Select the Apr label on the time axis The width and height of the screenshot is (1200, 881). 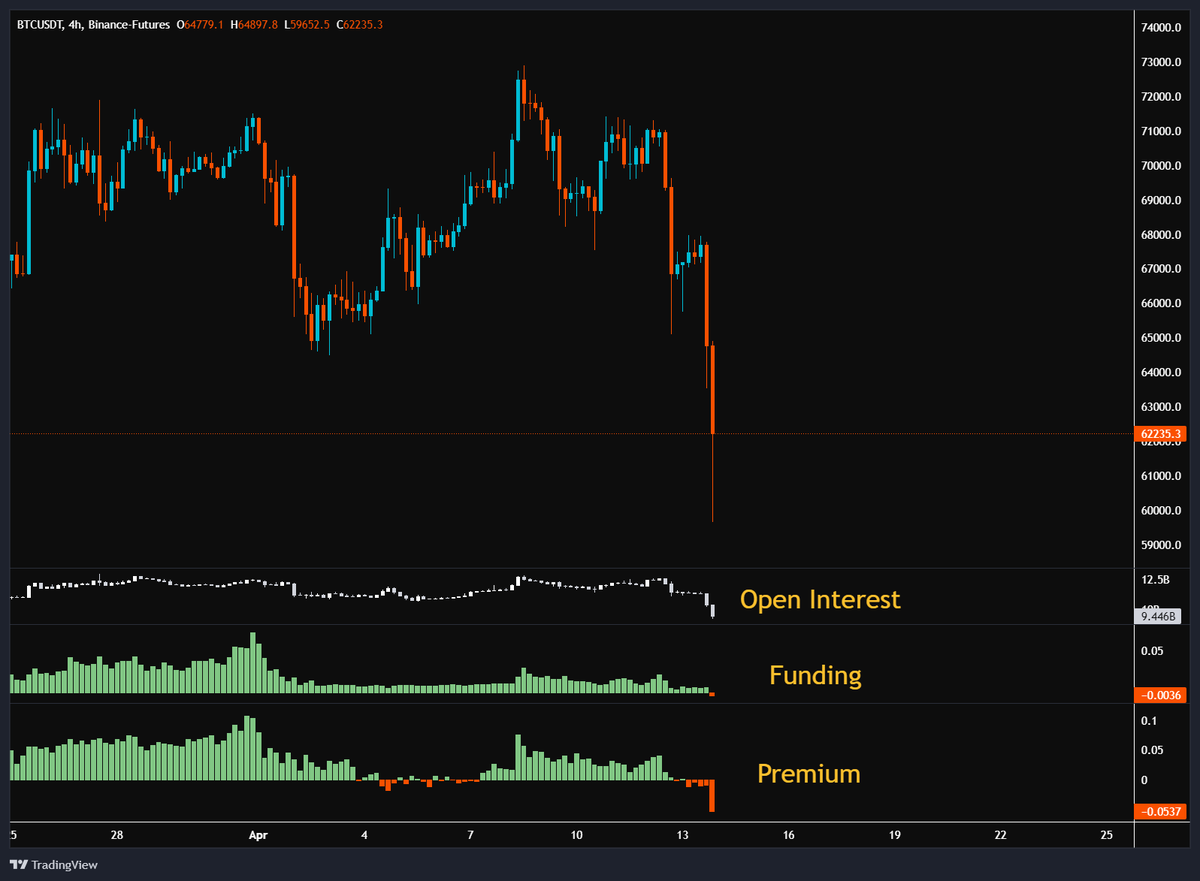tap(258, 835)
